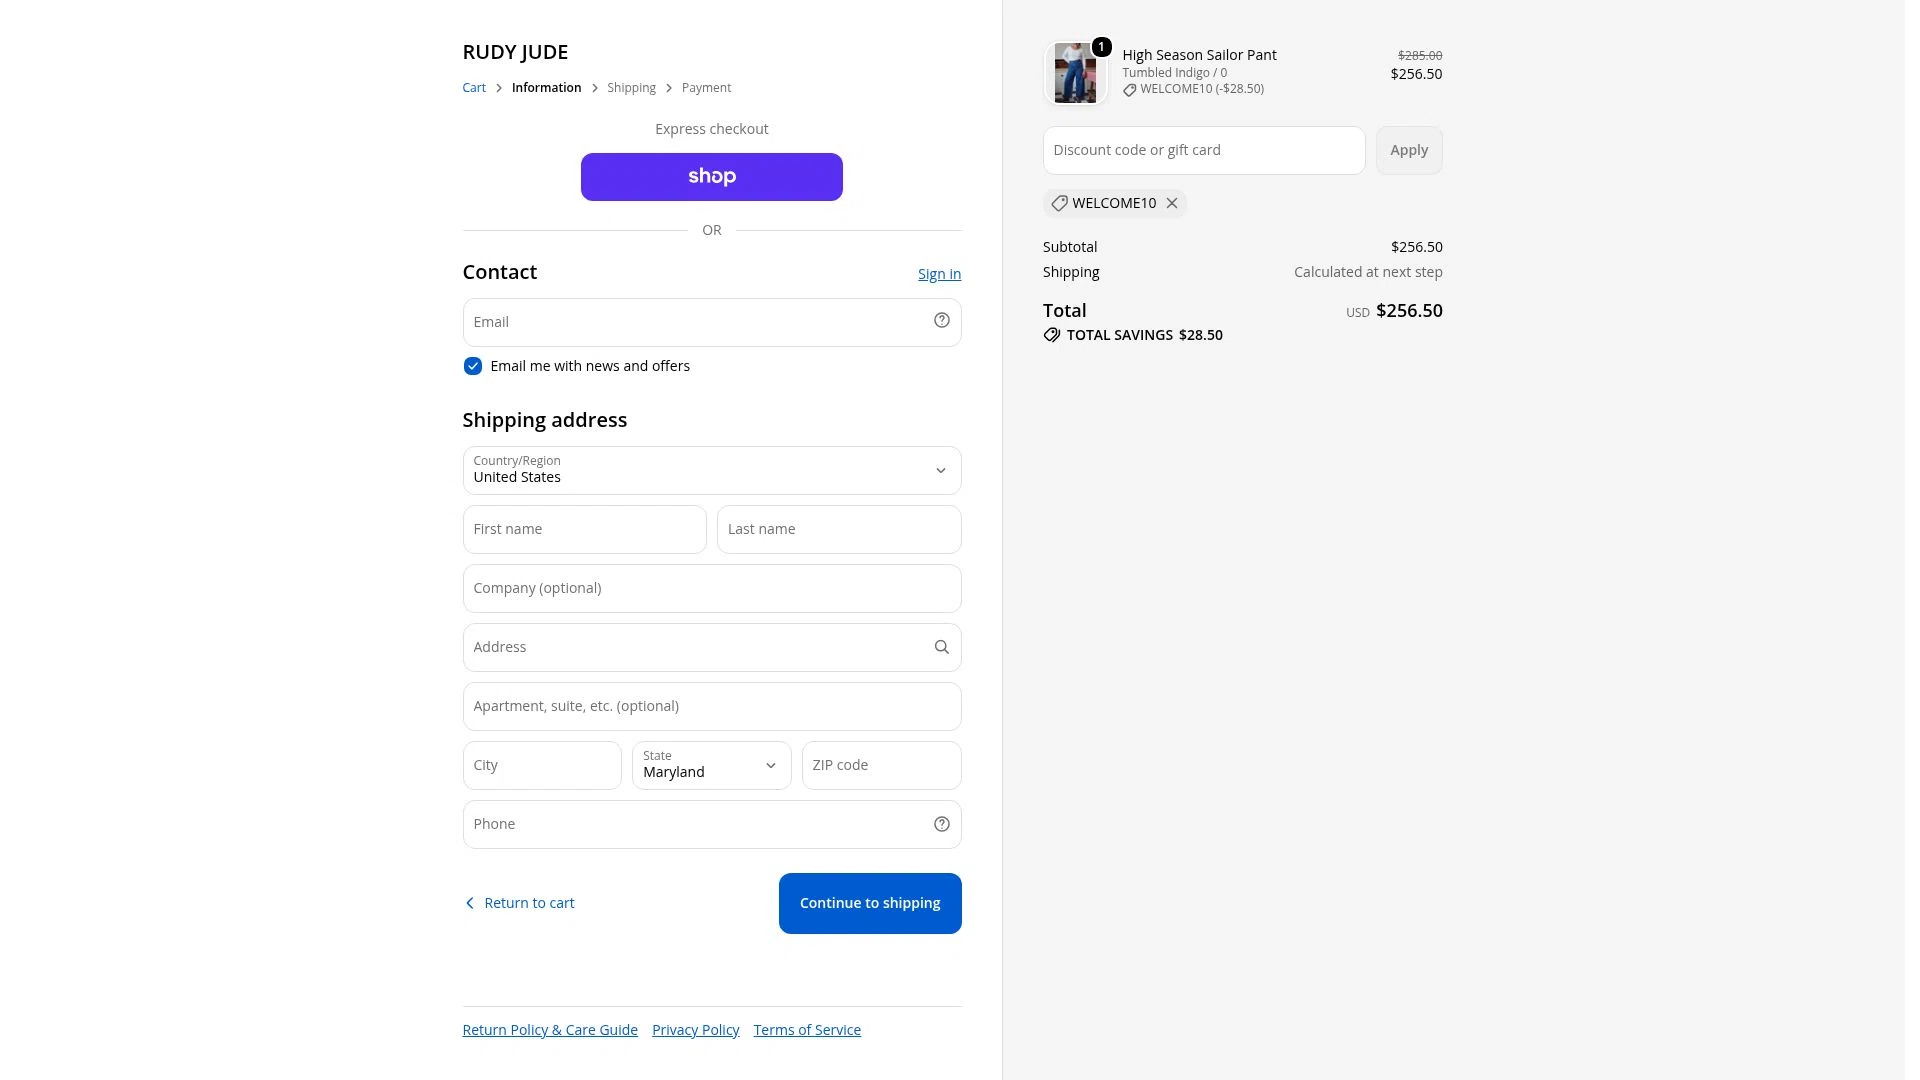Click the address search magnifier icon
1920x1080 pixels.
click(941, 648)
